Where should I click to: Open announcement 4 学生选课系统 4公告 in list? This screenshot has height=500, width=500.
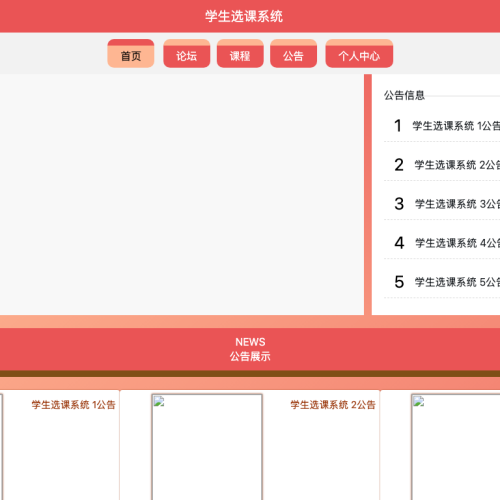tap(442, 243)
